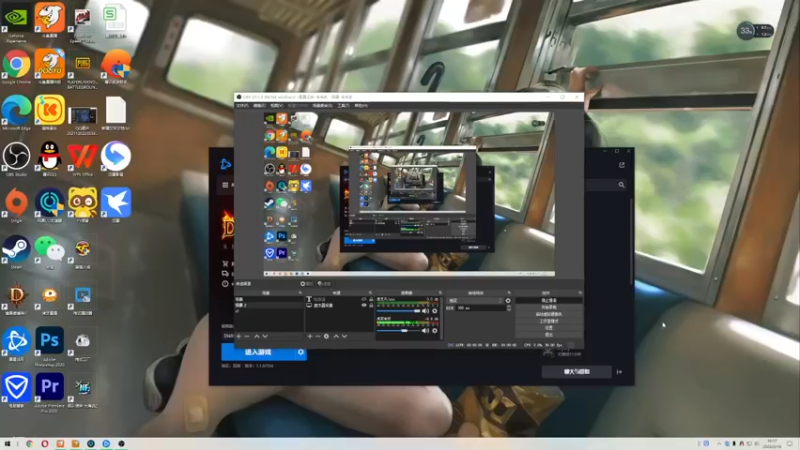Open the OBS Edit menu
This screenshot has width=800, height=450.
coord(259,106)
